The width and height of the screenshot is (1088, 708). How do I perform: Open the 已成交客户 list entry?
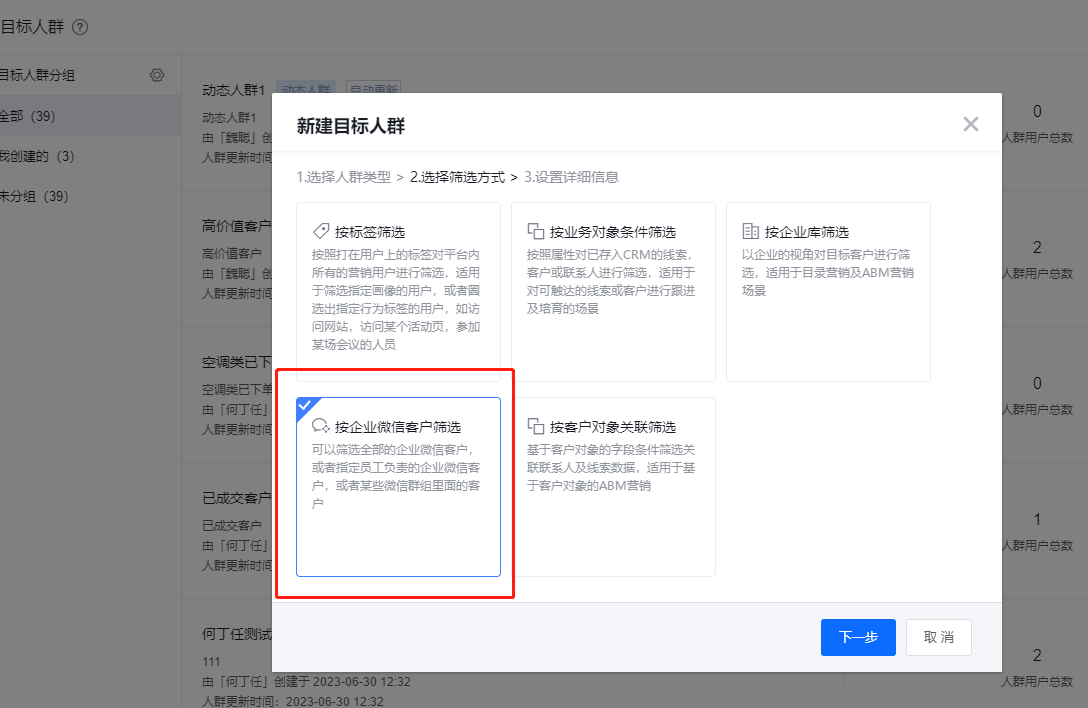[x=236, y=498]
